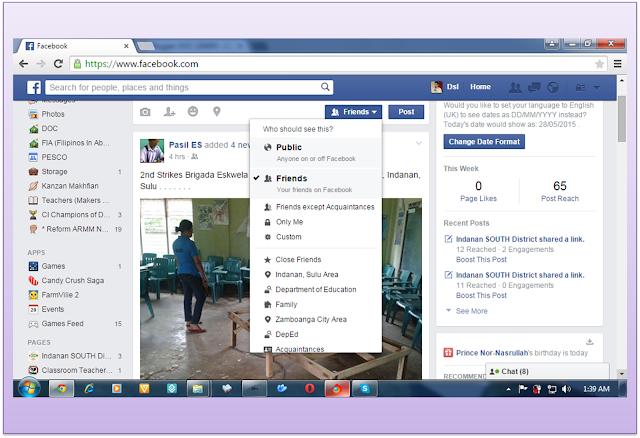Click the Post Reach count 65
640x438 pixels.
tap(560, 186)
